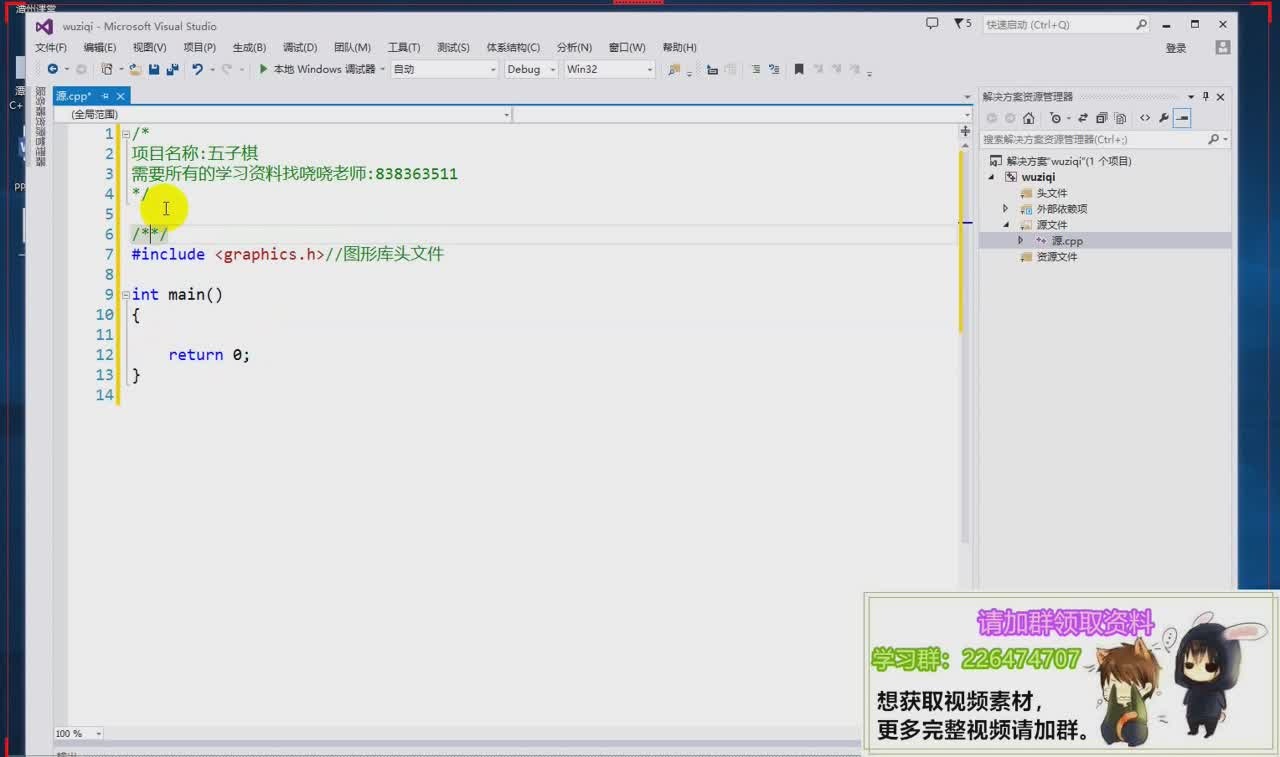Comment out selected lines icon
The width and height of the screenshot is (1280, 757).
(x=755, y=69)
